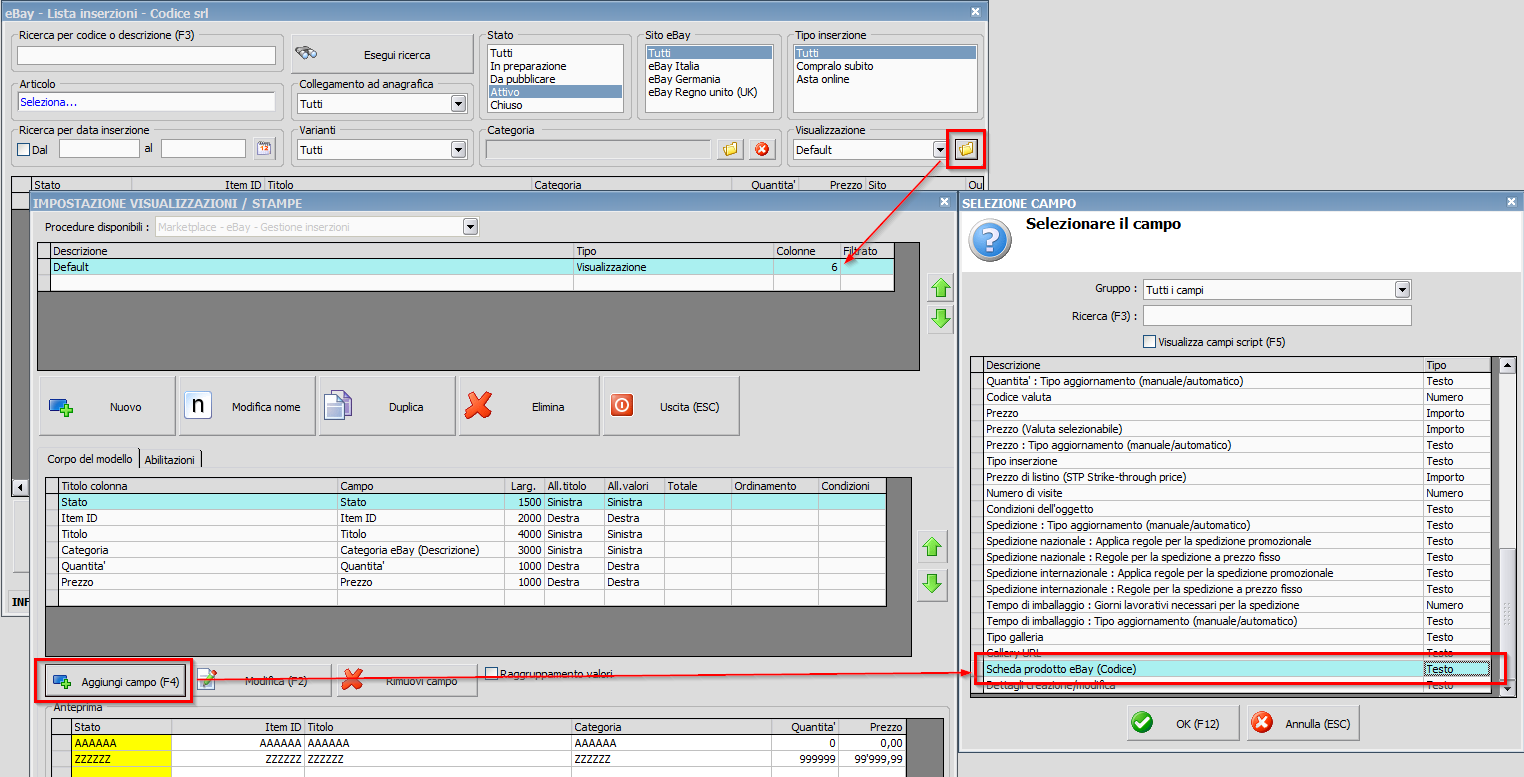Click Modifica nome button
The image size is (1524, 777).
click(x=247, y=407)
